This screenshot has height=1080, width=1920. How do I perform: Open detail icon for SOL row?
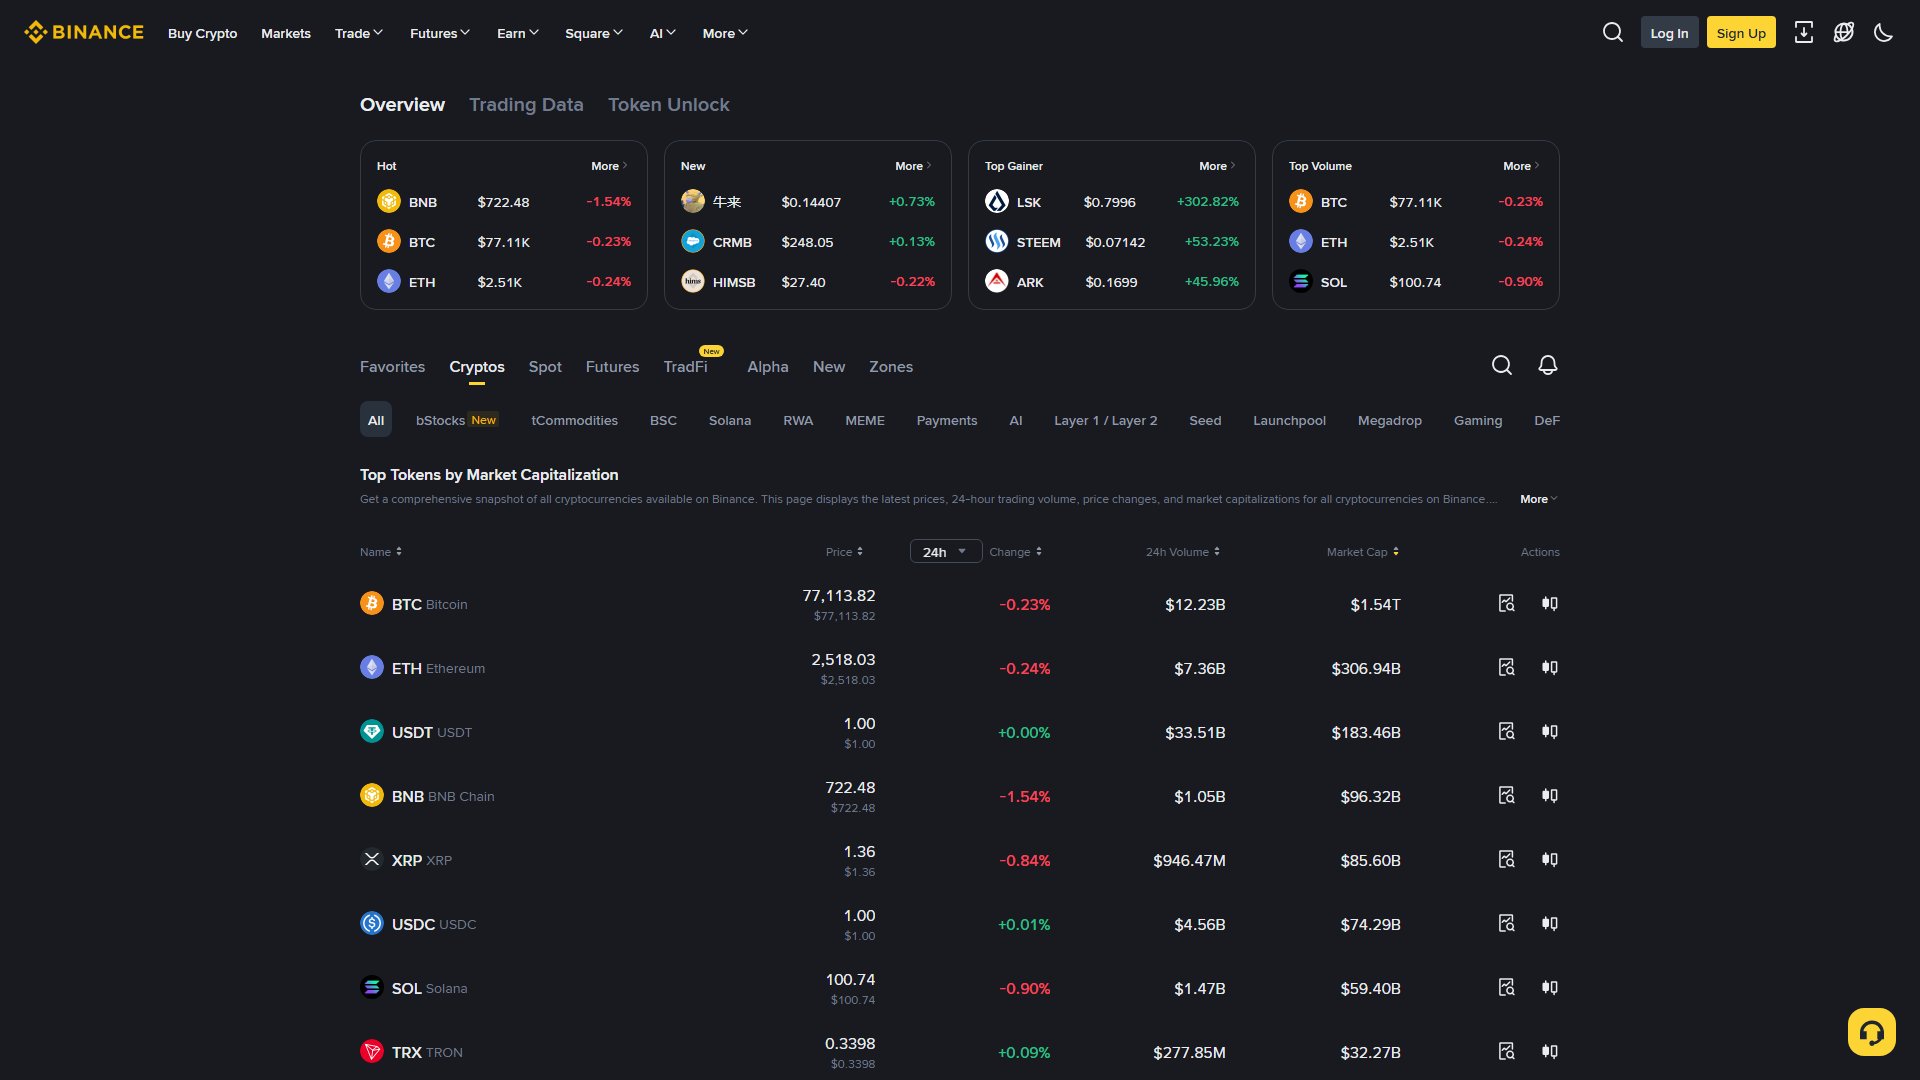(x=1506, y=987)
